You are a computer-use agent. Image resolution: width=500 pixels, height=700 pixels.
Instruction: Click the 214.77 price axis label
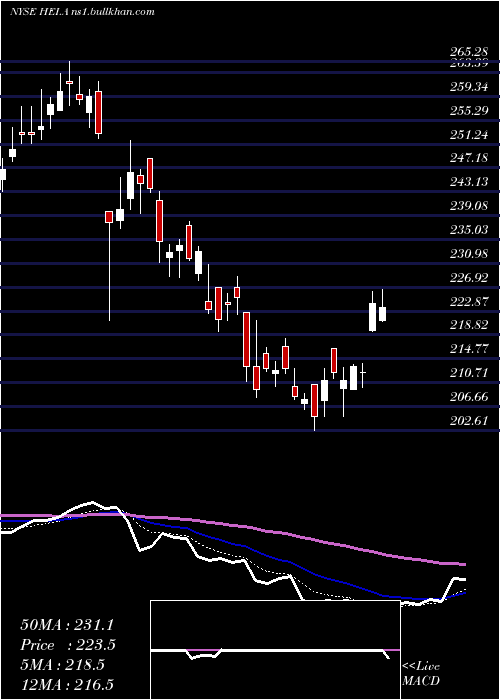point(469,348)
